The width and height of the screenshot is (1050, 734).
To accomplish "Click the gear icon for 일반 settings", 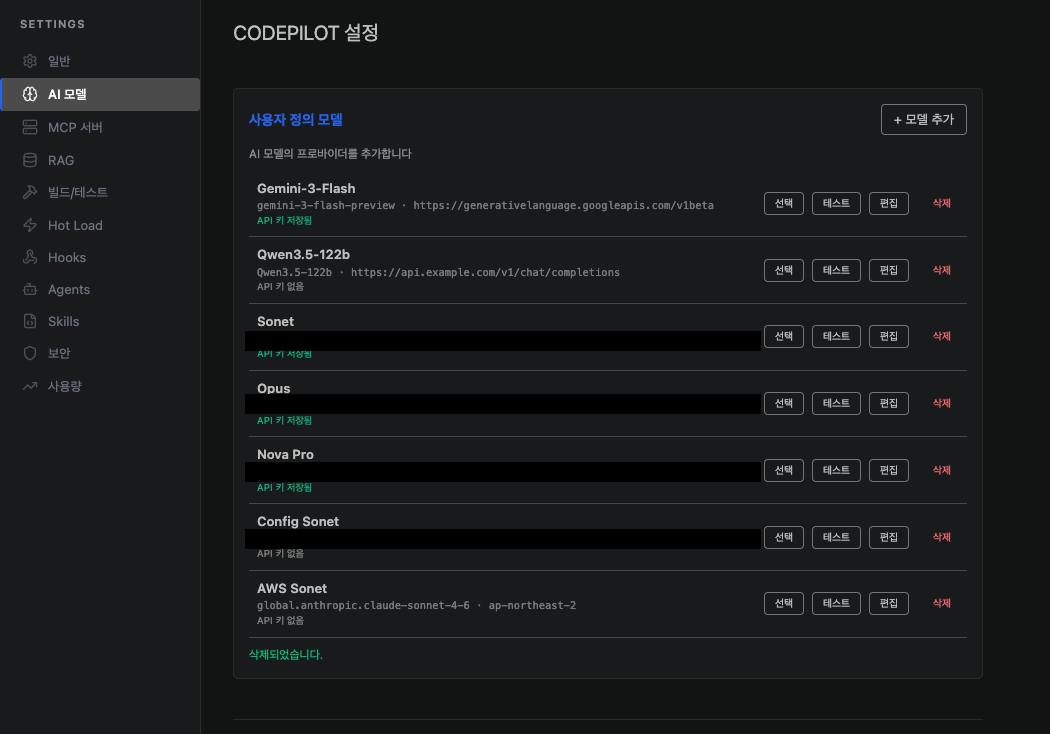I will [x=29, y=61].
